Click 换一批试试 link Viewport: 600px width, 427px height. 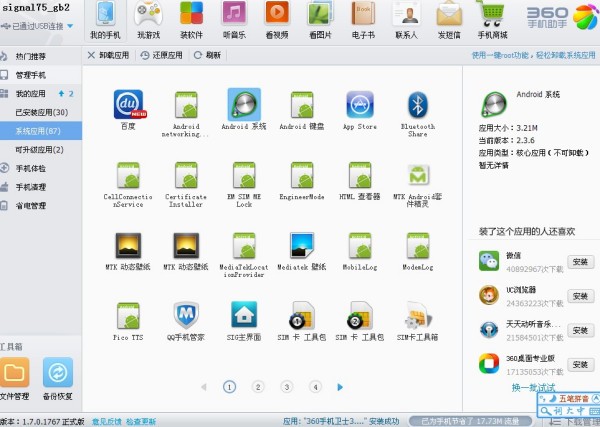(x=533, y=388)
